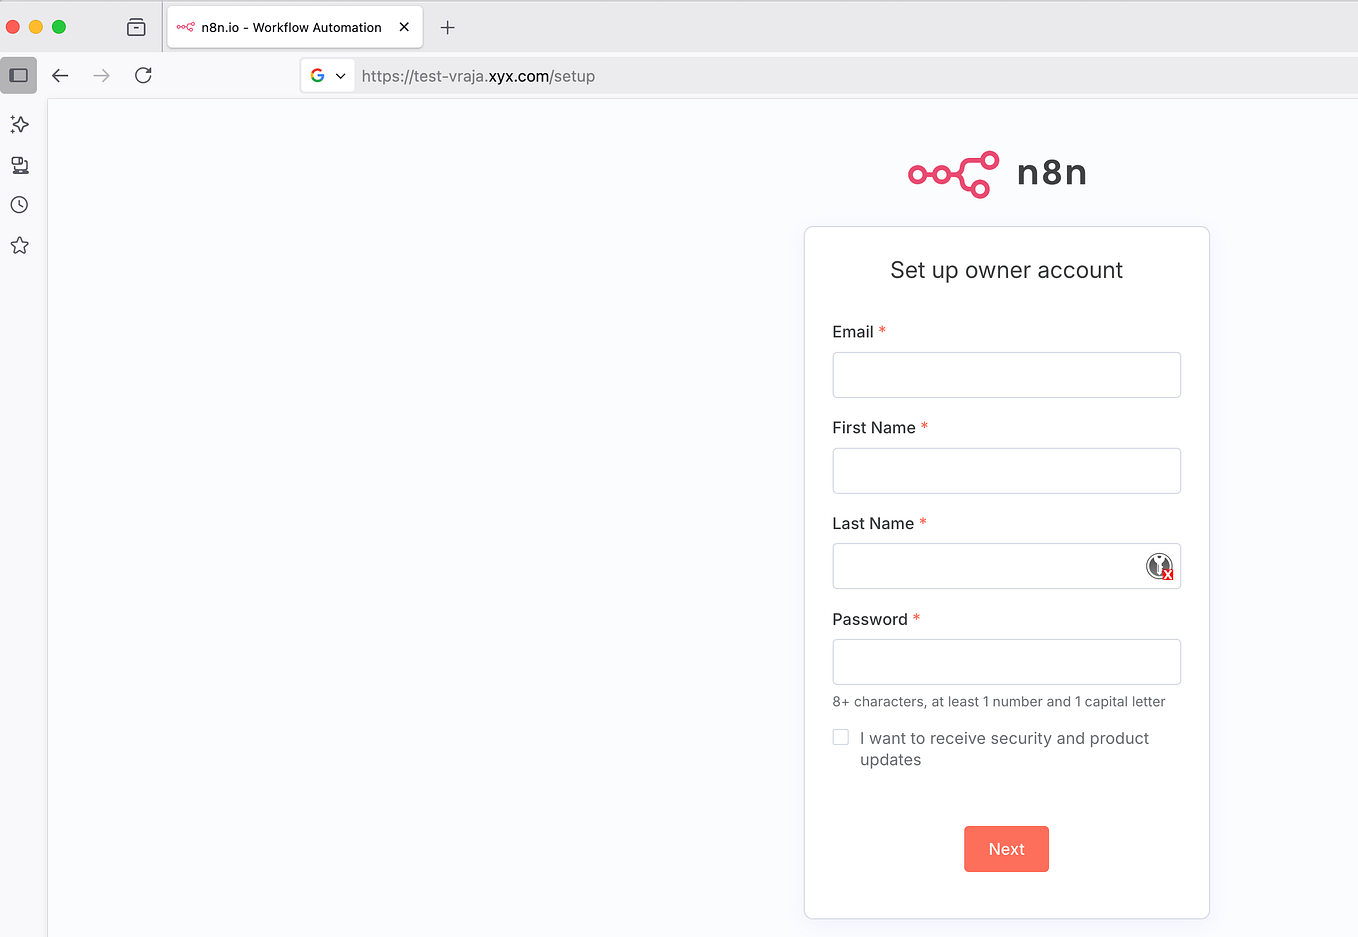1358x937 pixels.
Task: Focus the Email input field
Action: pos(1006,374)
